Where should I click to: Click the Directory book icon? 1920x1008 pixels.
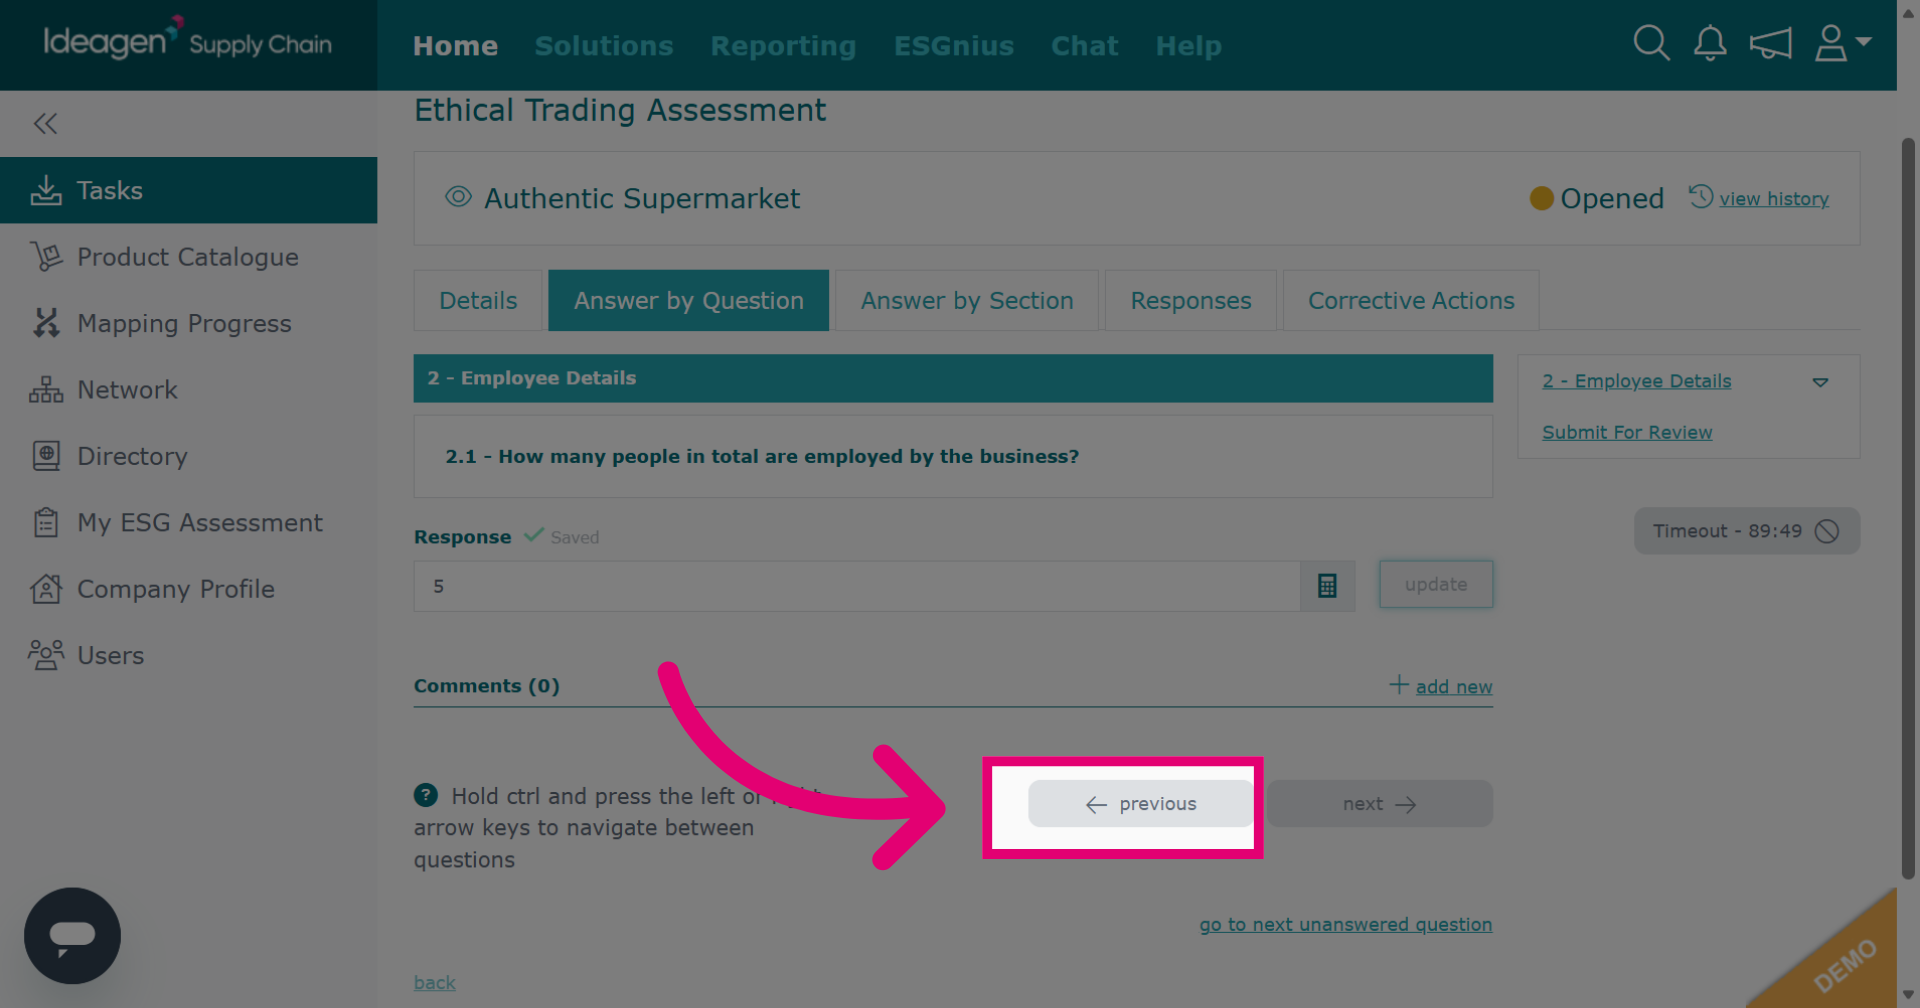coord(46,456)
